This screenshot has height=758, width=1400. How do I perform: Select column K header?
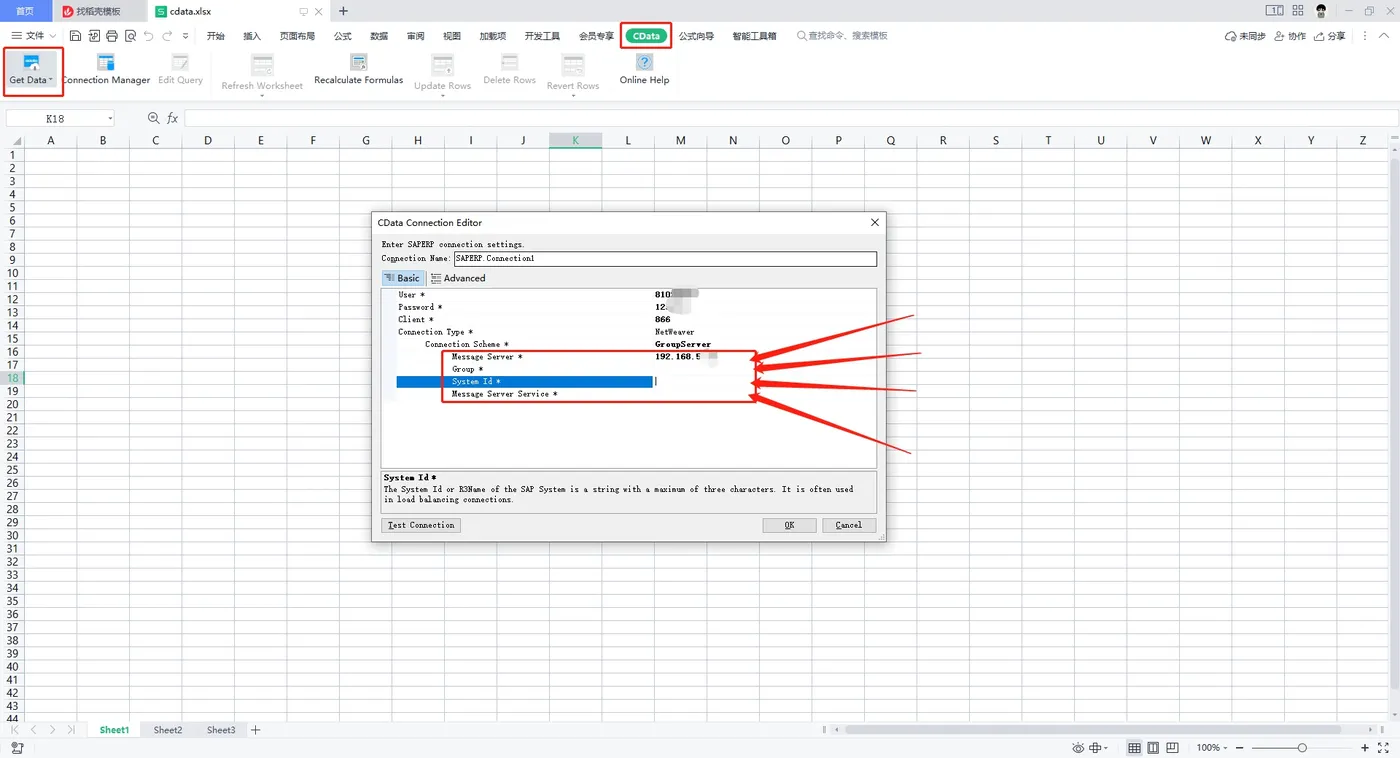pos(575,141)
